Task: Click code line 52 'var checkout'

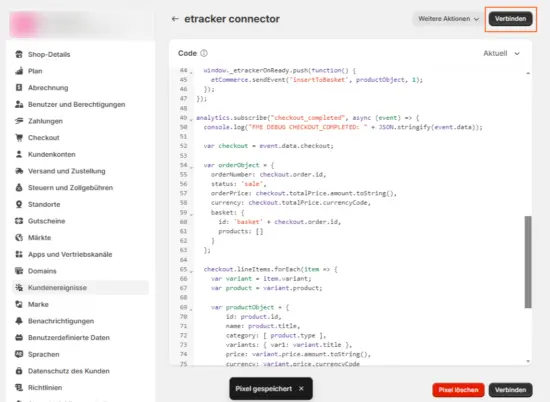Action: 268,146
